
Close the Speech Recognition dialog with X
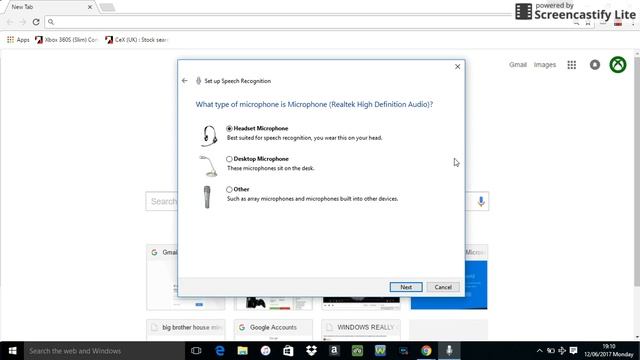click(457, 67)
